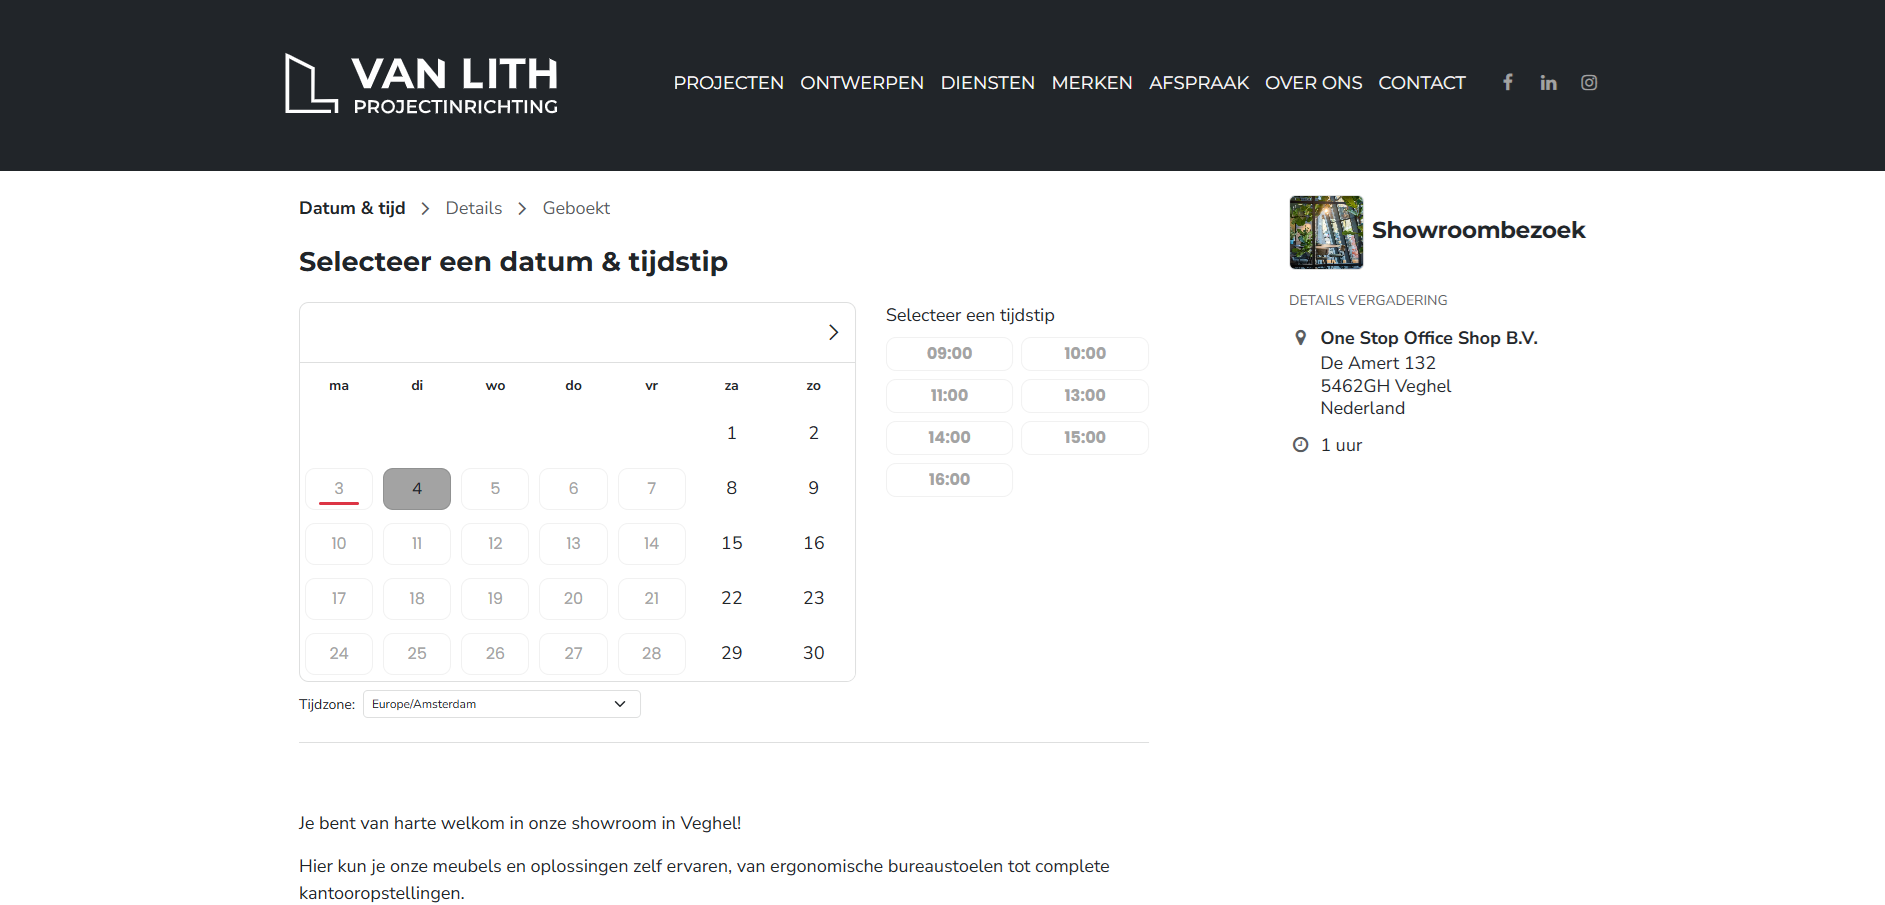Expand the Tijdzone Europe/Amsterdam dropdown
1885x905 pixels.
tap(501, 704)
